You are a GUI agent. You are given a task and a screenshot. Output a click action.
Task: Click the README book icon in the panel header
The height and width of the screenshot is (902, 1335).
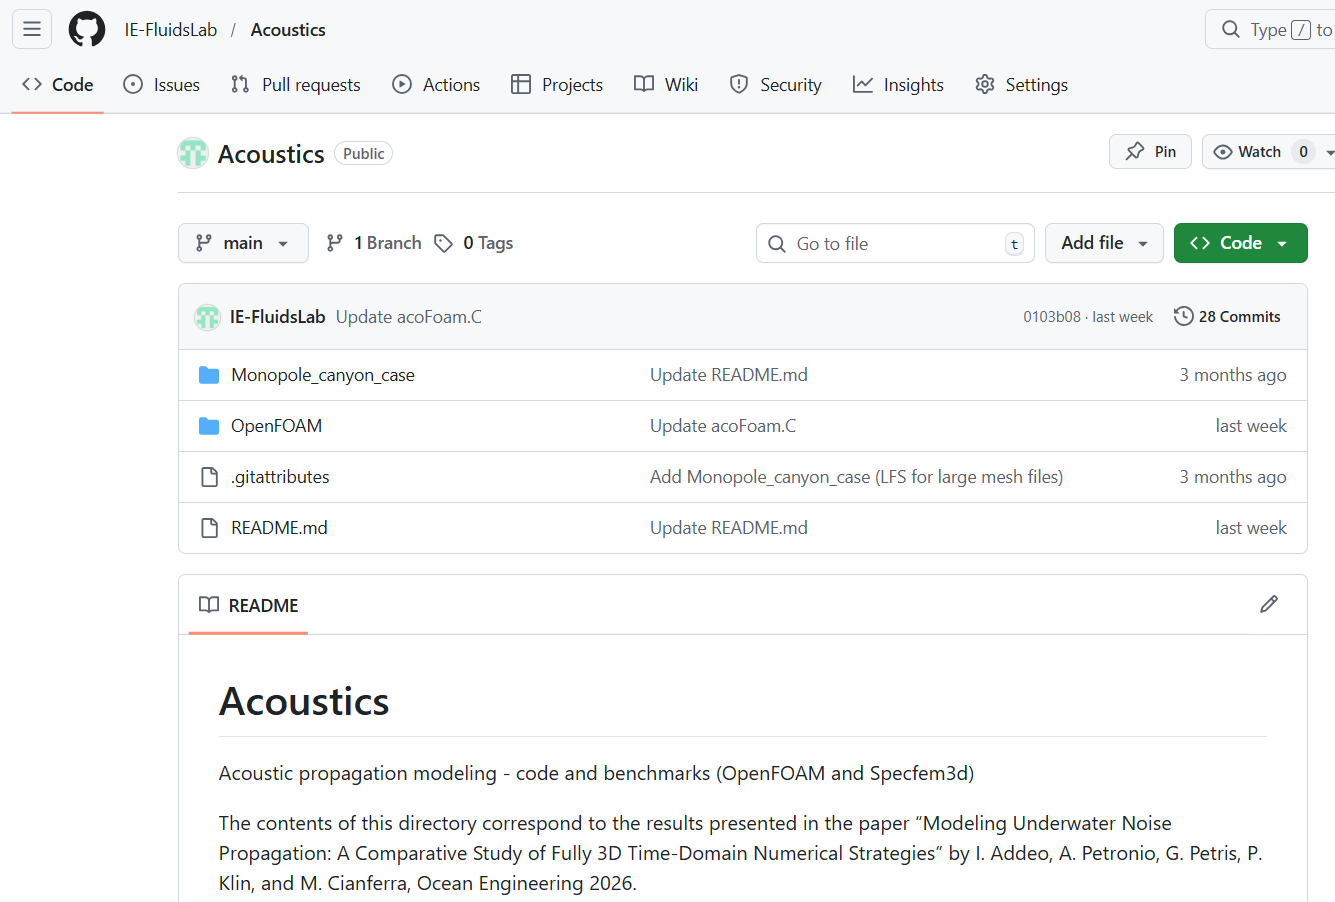[x=209, y=604]
